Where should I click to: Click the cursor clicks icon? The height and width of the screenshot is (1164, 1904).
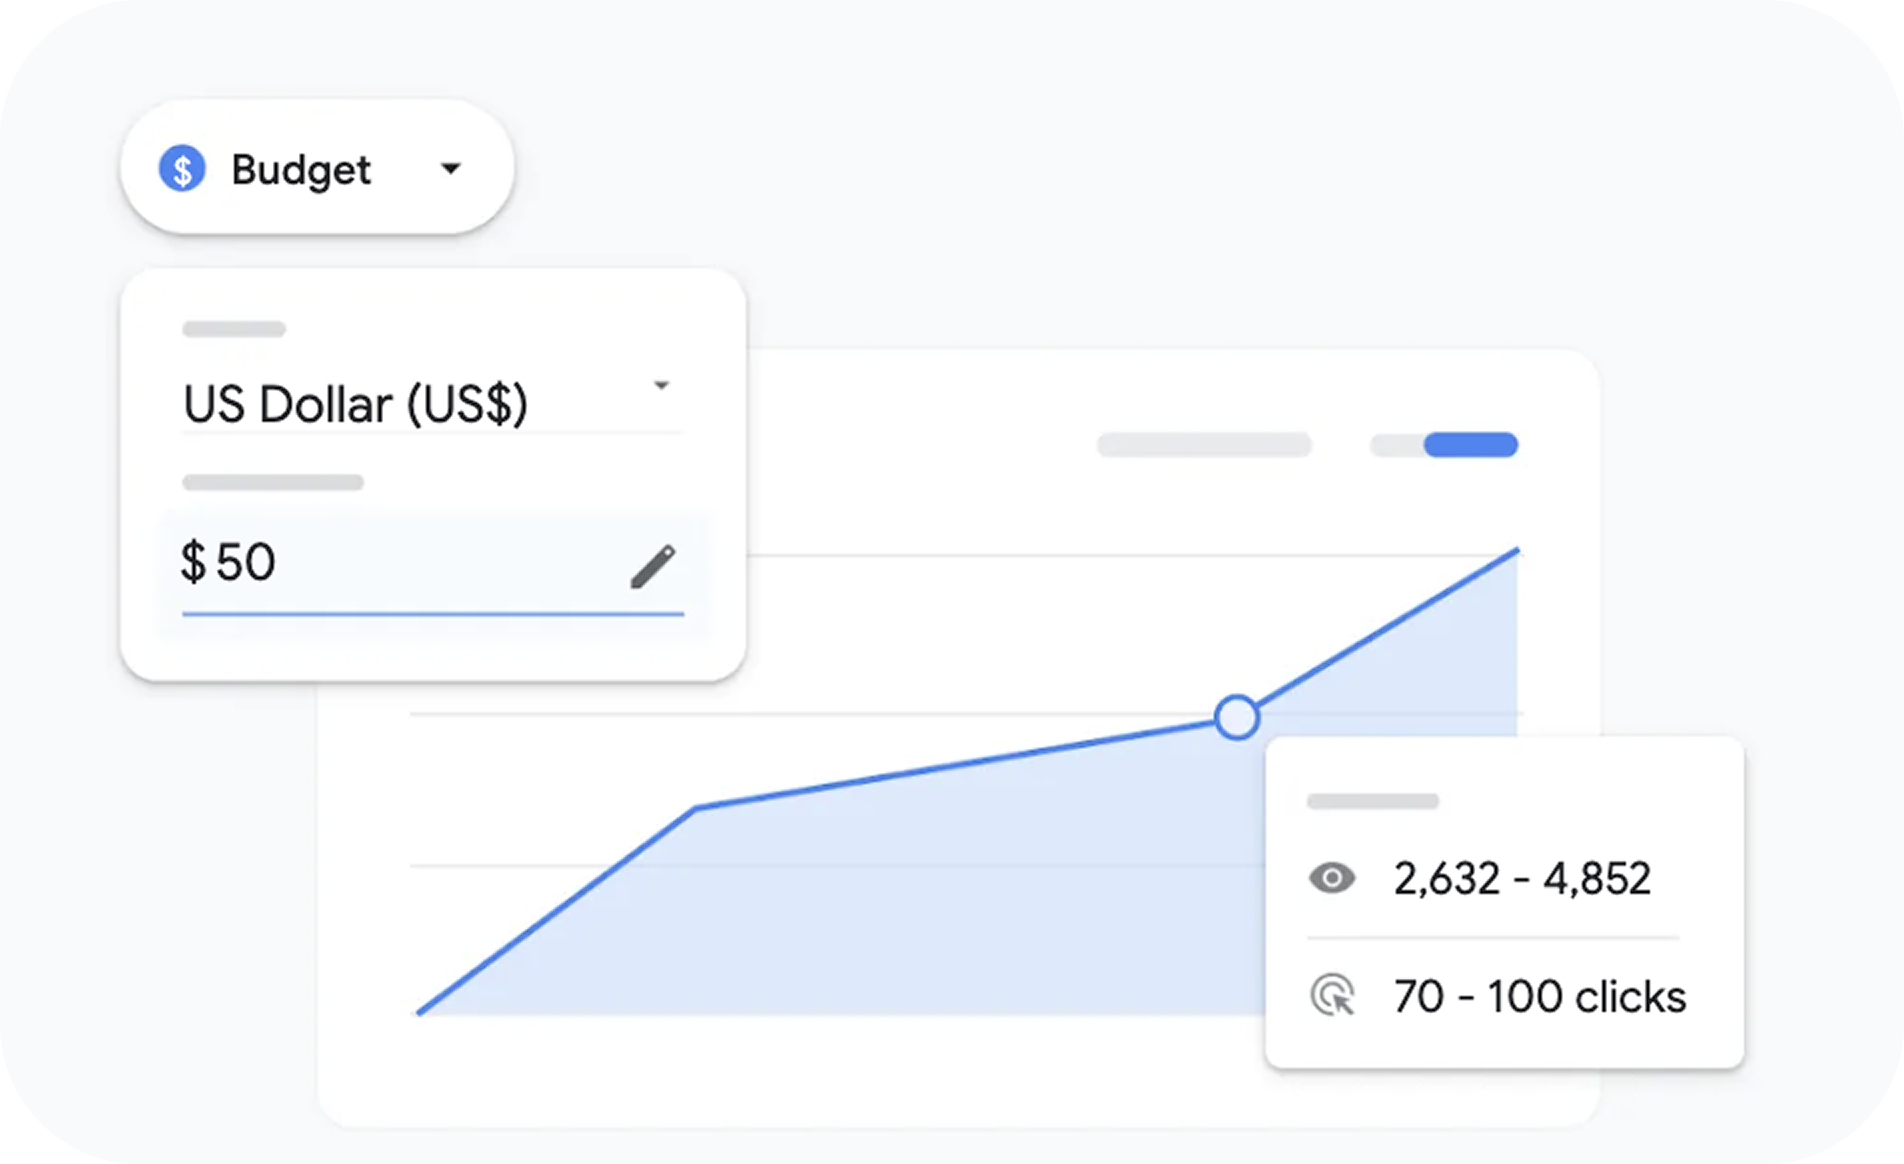click(x=1332, y=996)
